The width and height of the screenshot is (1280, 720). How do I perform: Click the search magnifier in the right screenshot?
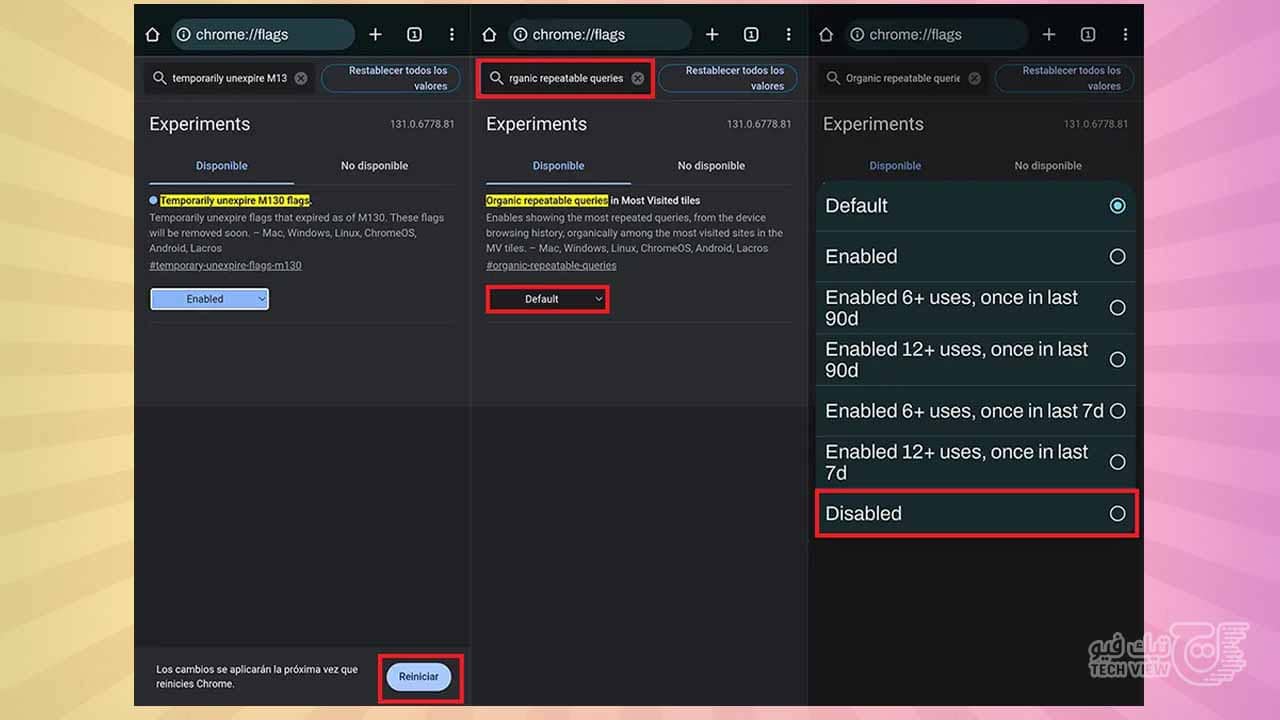click(x=833, y=78)
